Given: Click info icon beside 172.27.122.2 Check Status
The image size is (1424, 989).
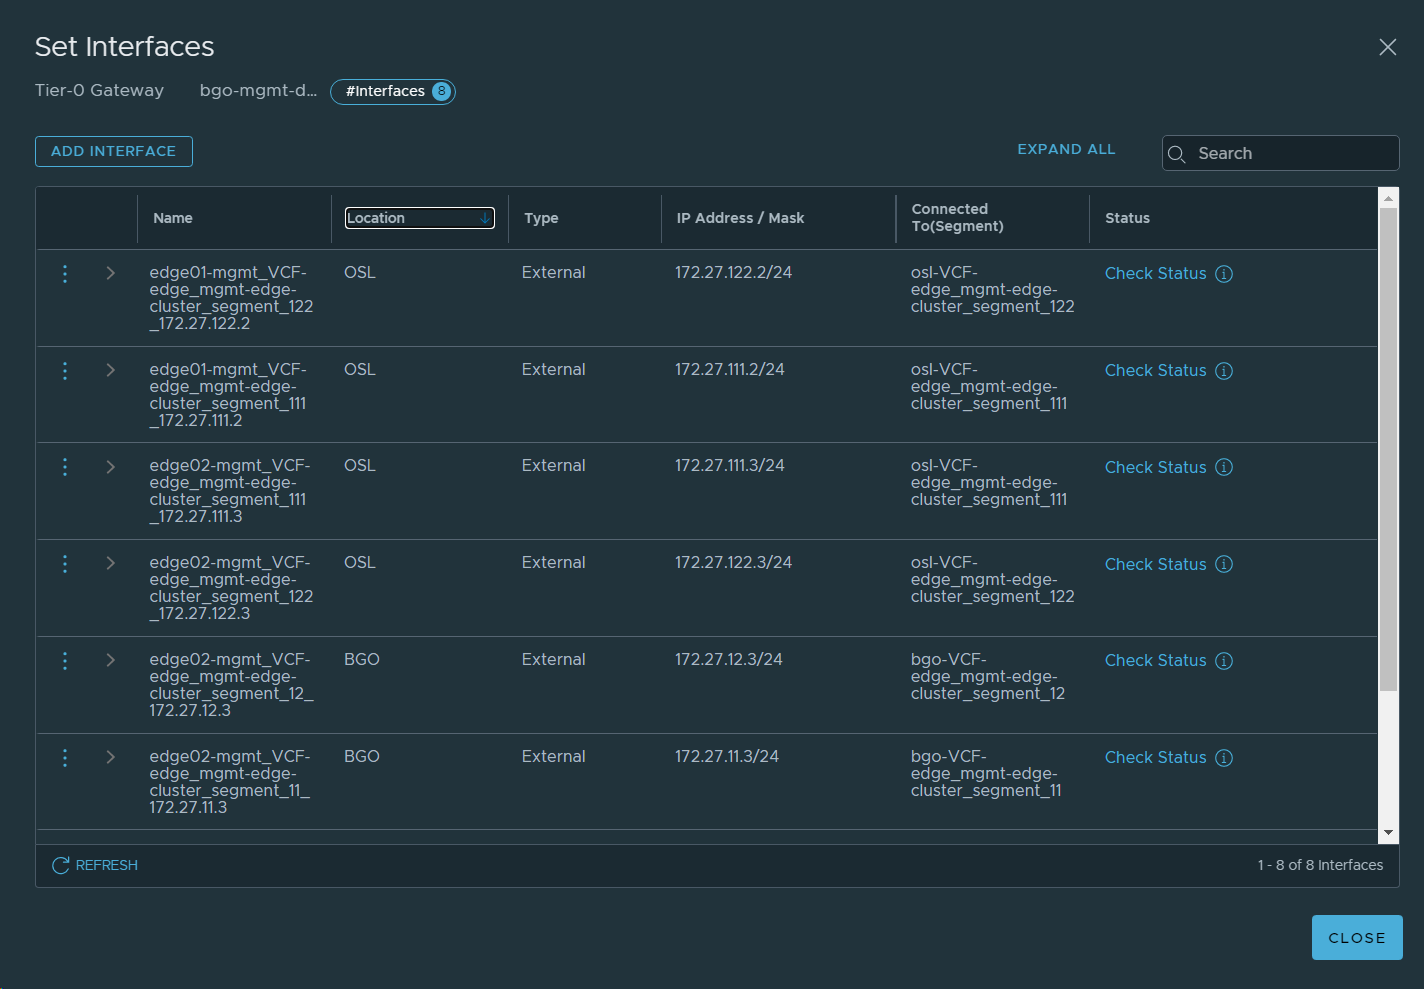Looking at the screenshot, I should 1224,274.
